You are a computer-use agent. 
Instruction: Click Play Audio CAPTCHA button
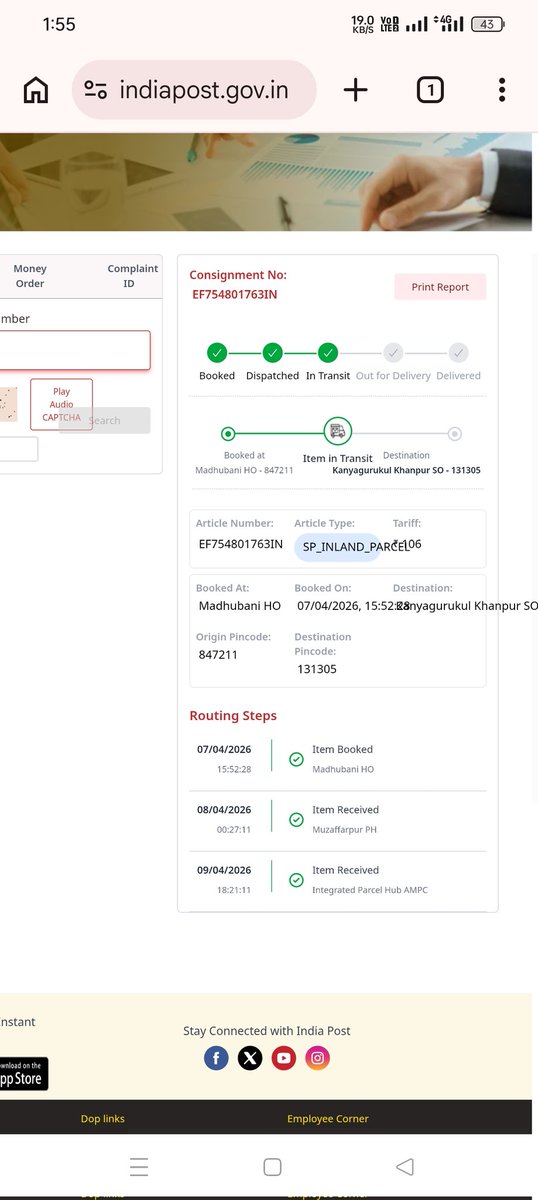(x=61, y=404)
